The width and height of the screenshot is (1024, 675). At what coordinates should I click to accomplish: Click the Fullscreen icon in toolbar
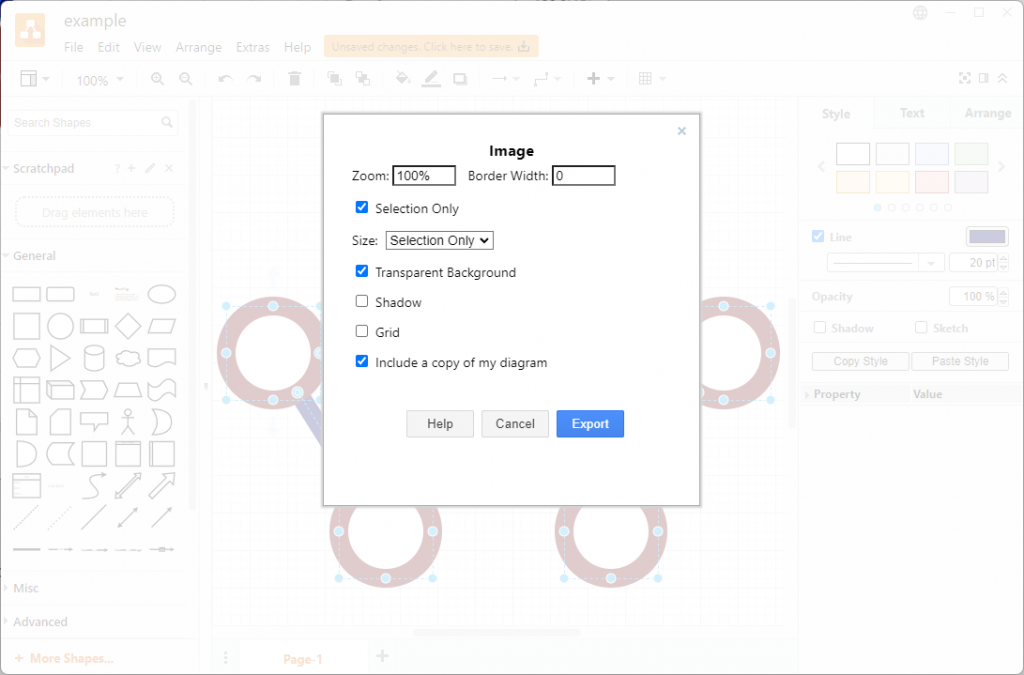tap(965, 78)
